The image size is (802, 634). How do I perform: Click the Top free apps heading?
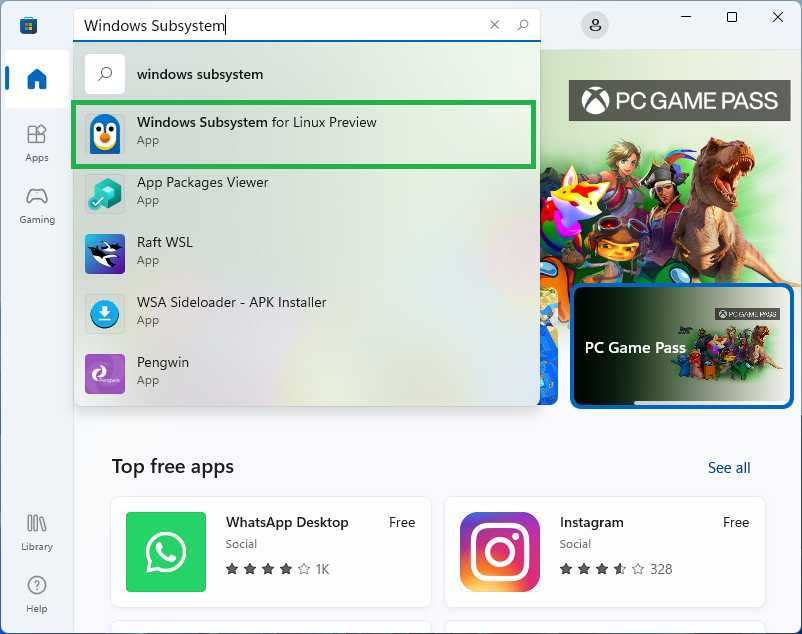click(x=173, y=467)
